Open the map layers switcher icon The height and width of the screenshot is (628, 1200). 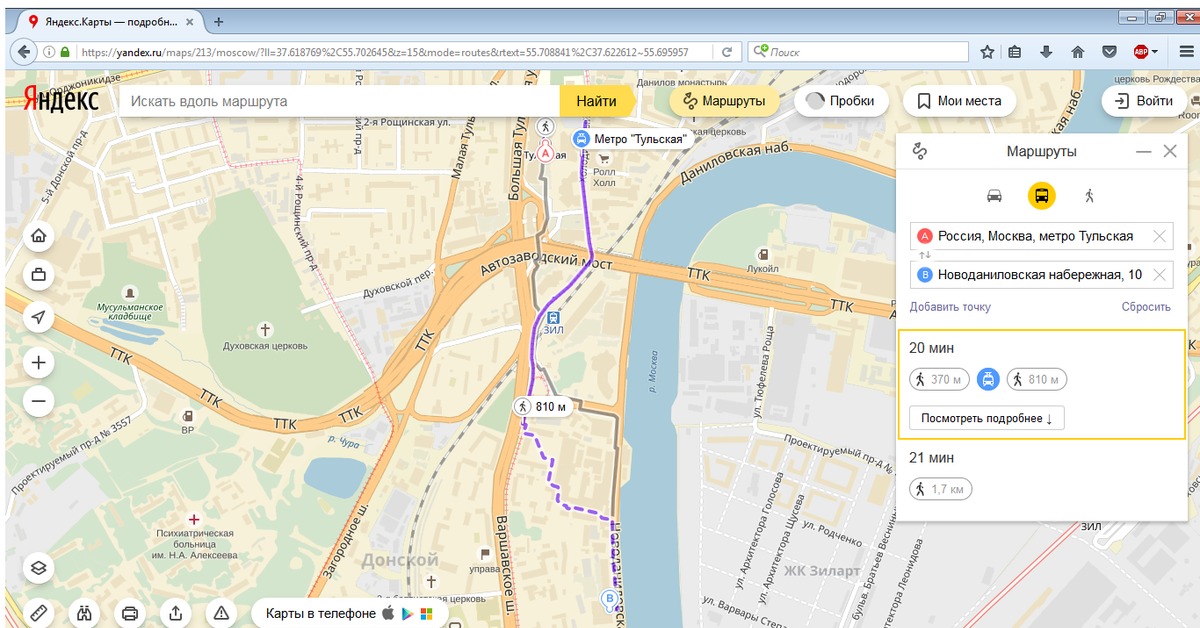(39, 567)
